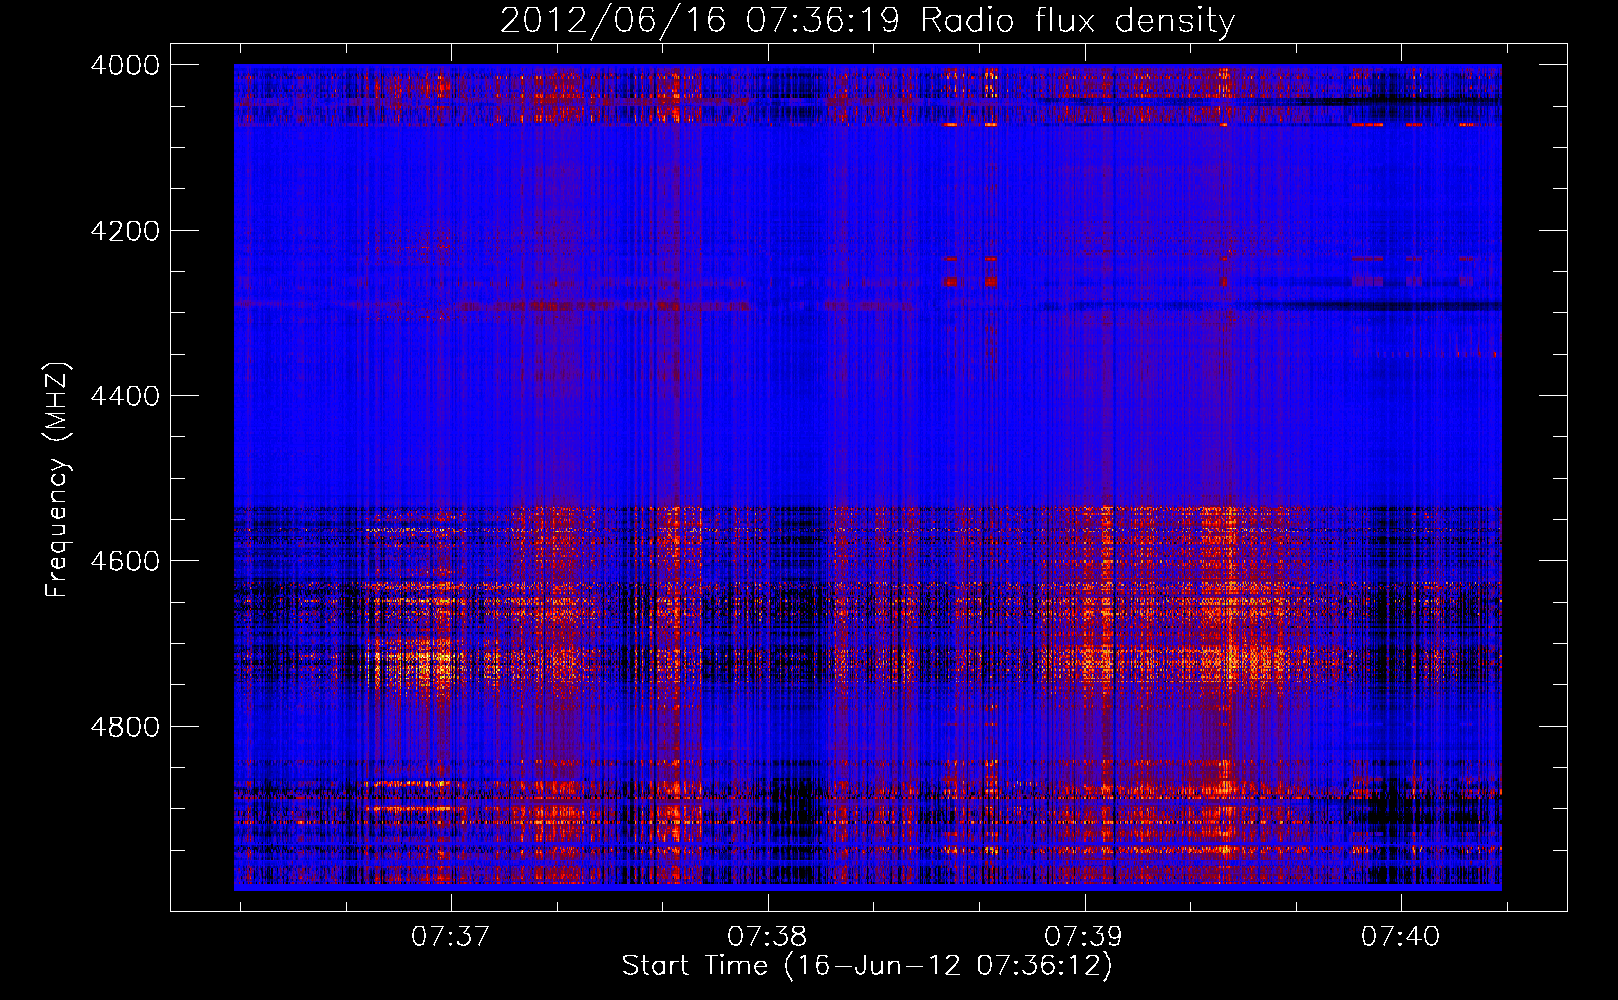Click the 07:40 time axis label
This screenshot has width=1618, height=1000.
pos(1401,937)
